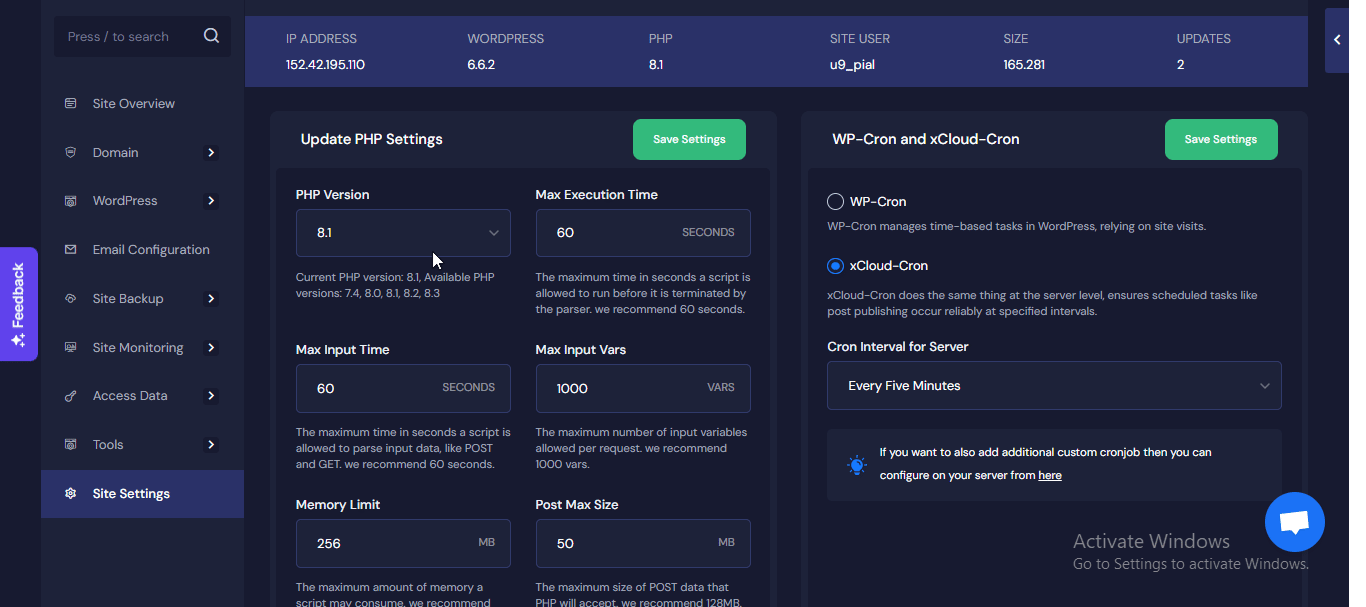Open the live chat bubble
This screenshot has height=607, width=1366.
[x=1295, y=522]
